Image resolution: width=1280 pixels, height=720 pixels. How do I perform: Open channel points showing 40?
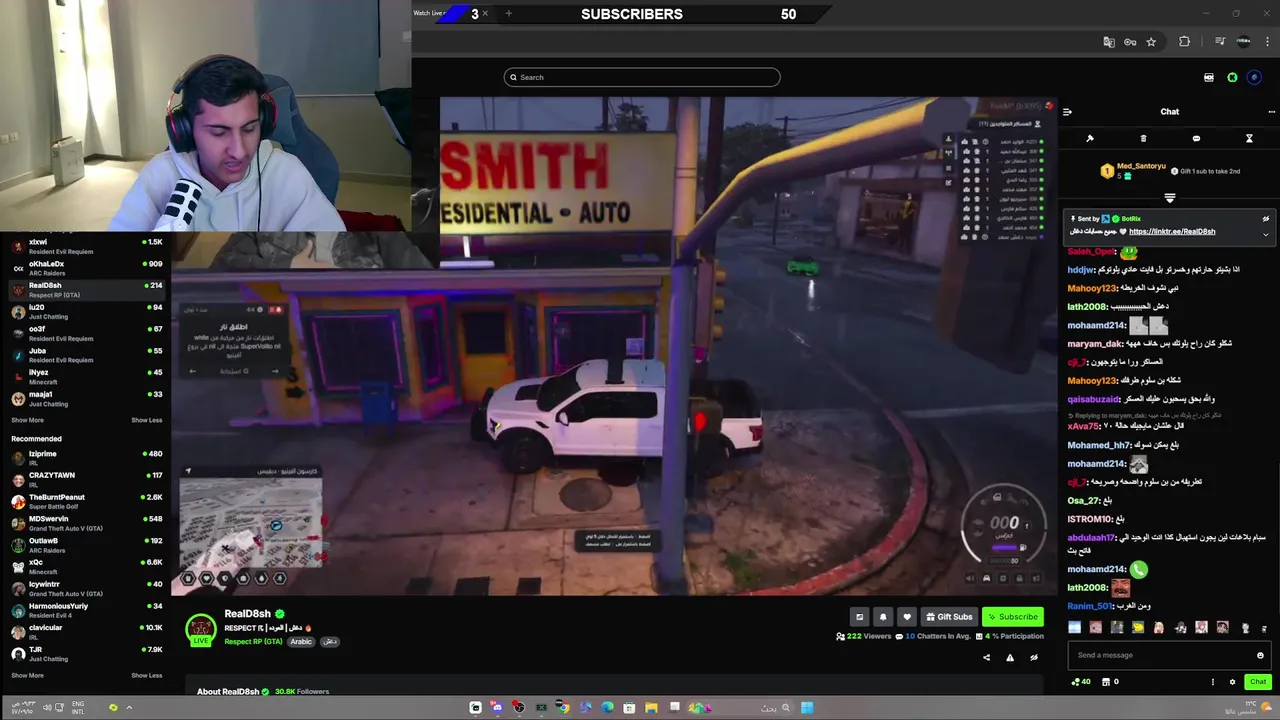coord(1080,682)
